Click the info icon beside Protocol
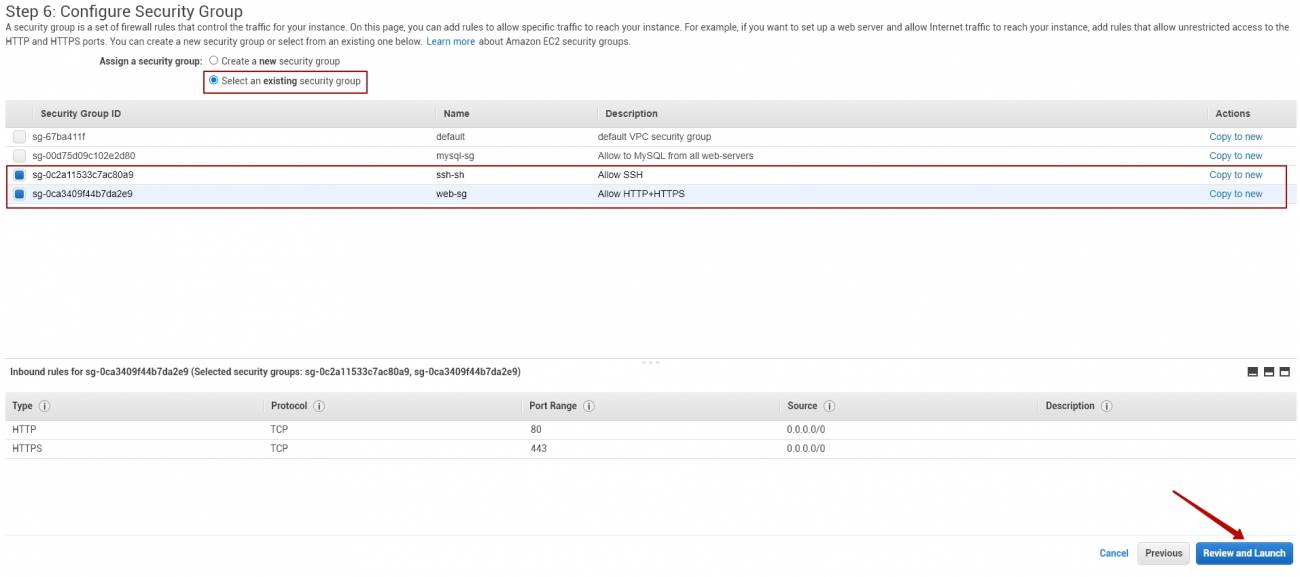This screenshot has width=1300, height=577. point(319,406)
